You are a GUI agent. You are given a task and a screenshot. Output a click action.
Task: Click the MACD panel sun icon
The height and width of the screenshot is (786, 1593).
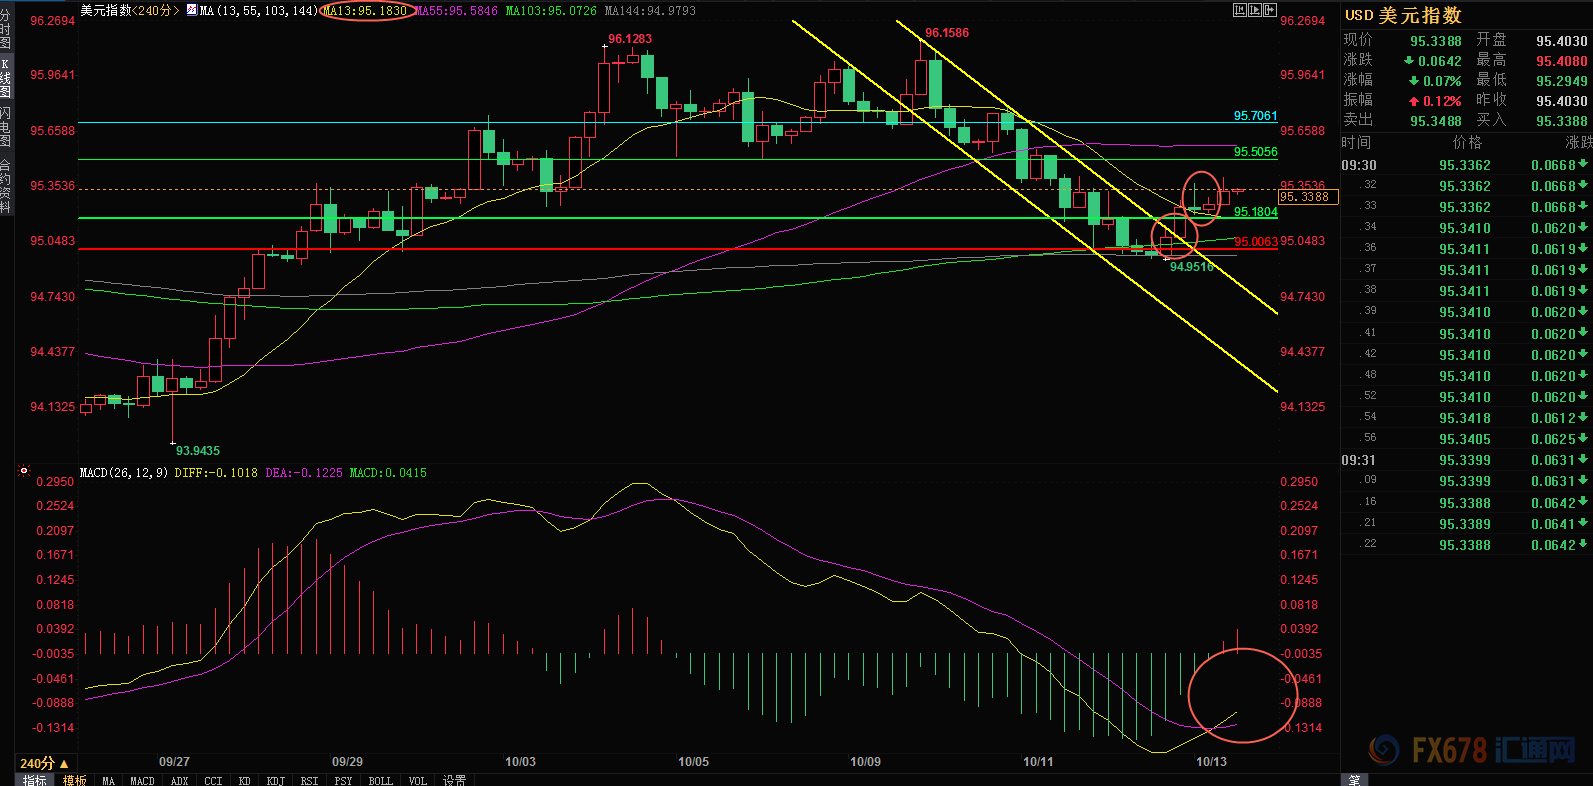(24, 470)
